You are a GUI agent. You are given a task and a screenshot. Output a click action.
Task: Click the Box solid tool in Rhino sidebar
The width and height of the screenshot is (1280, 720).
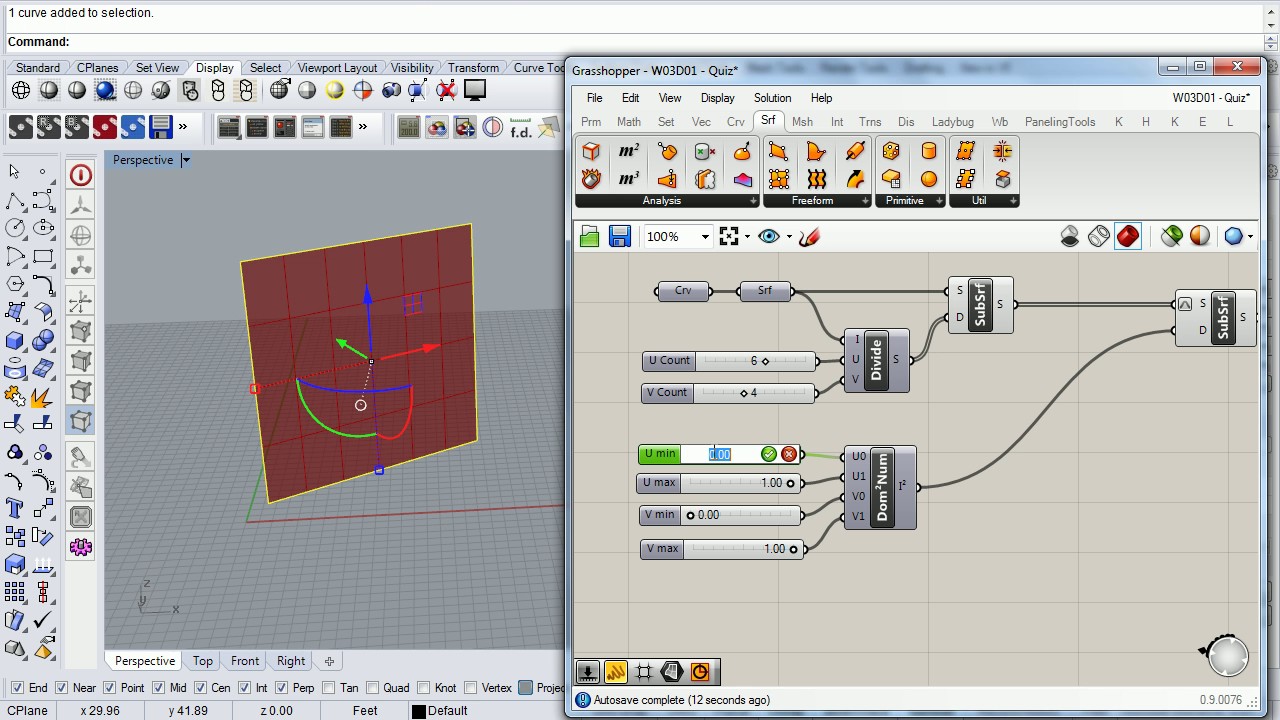pos(14,341)
